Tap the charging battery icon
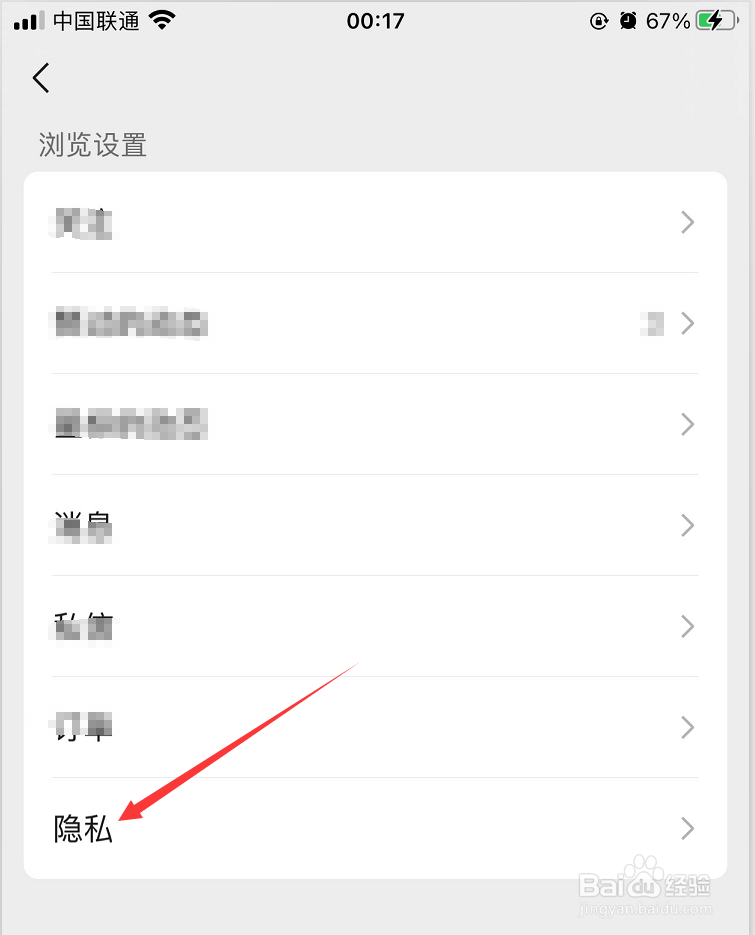 pyautogui.click(x=717, y=21)
